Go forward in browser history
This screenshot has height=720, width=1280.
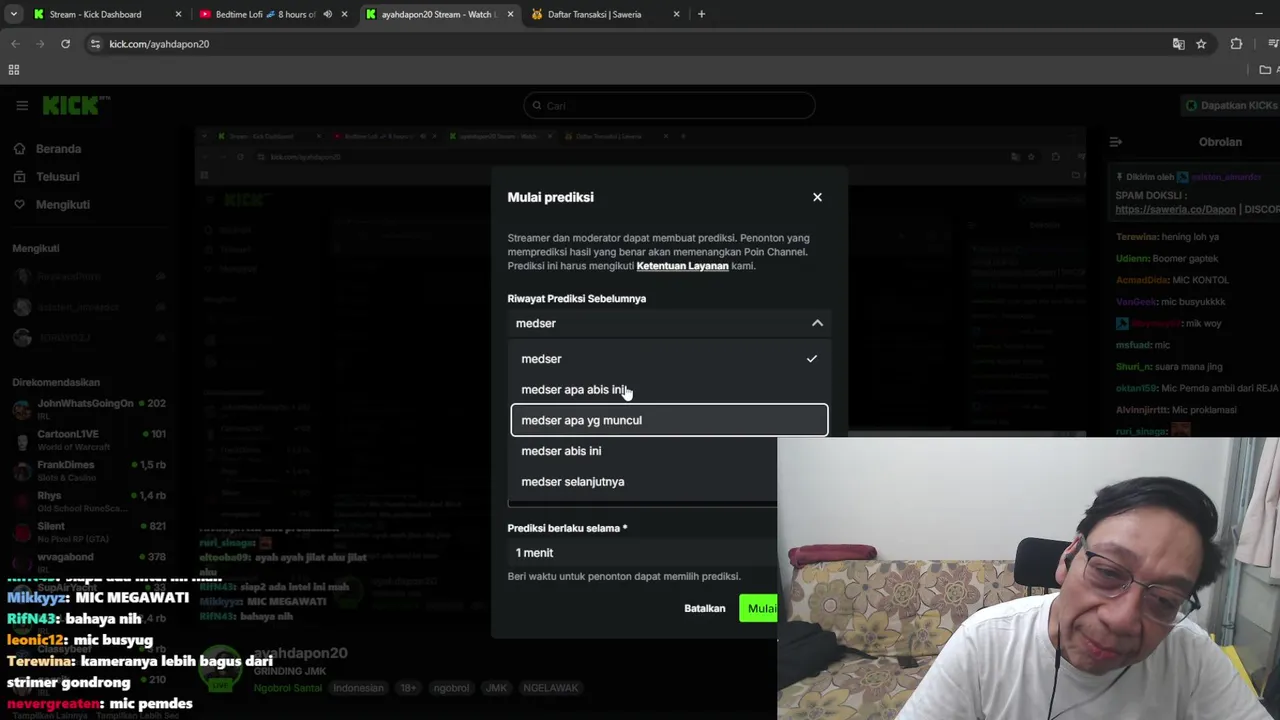pyautogui.click(x=40, y=44)
